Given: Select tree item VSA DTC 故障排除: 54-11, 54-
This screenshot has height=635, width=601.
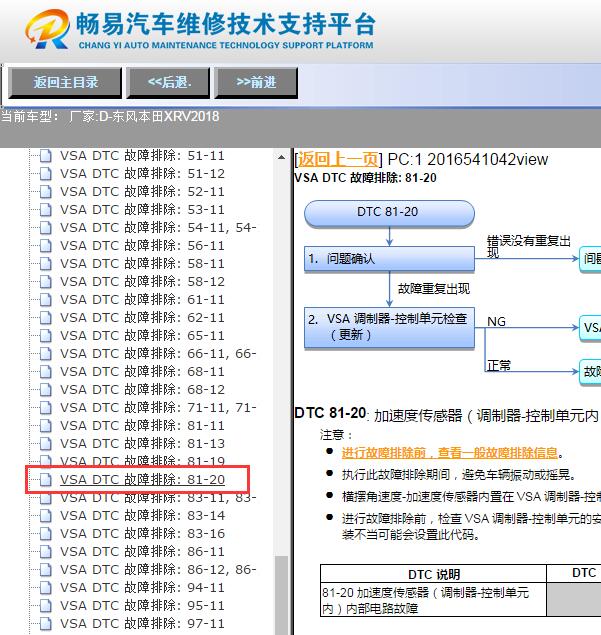Looking at the screenshot, I should point(158,228).
